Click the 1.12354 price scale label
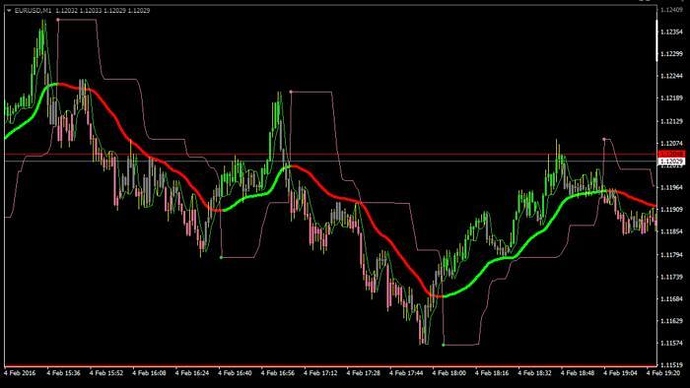Image resolution: width=690 pixels, height=388 pixels. point(672,32)
